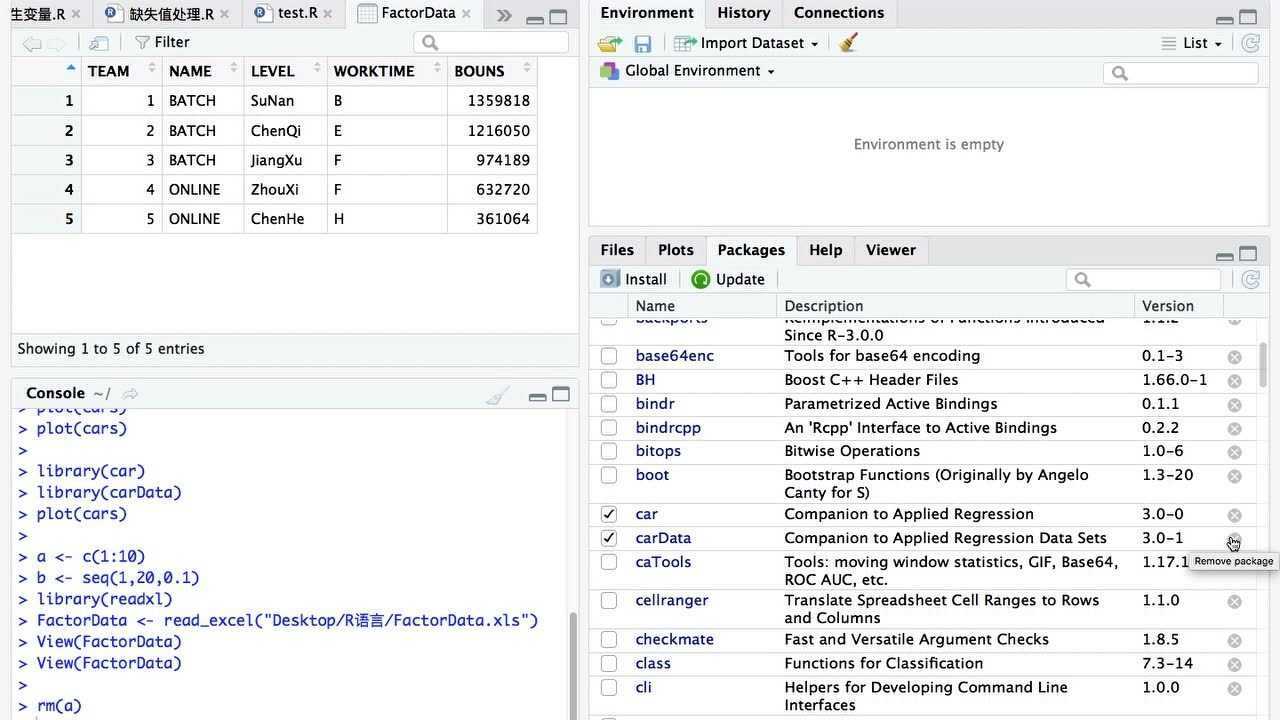Remove the boot package

click(x=1234, y=476)
